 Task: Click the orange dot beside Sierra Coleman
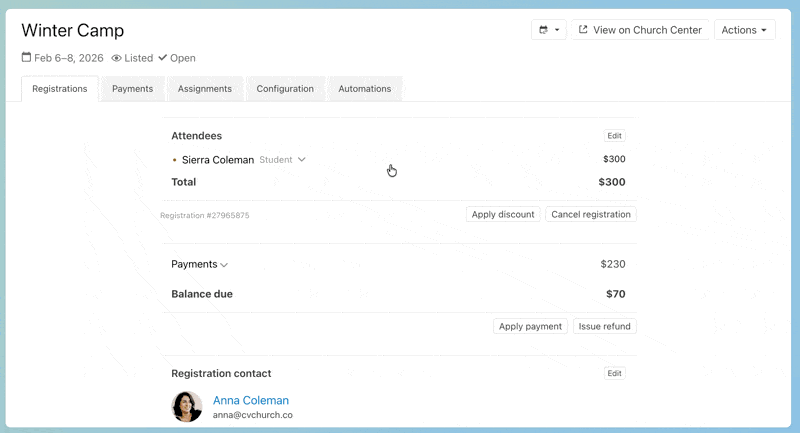tap(174, 160)
